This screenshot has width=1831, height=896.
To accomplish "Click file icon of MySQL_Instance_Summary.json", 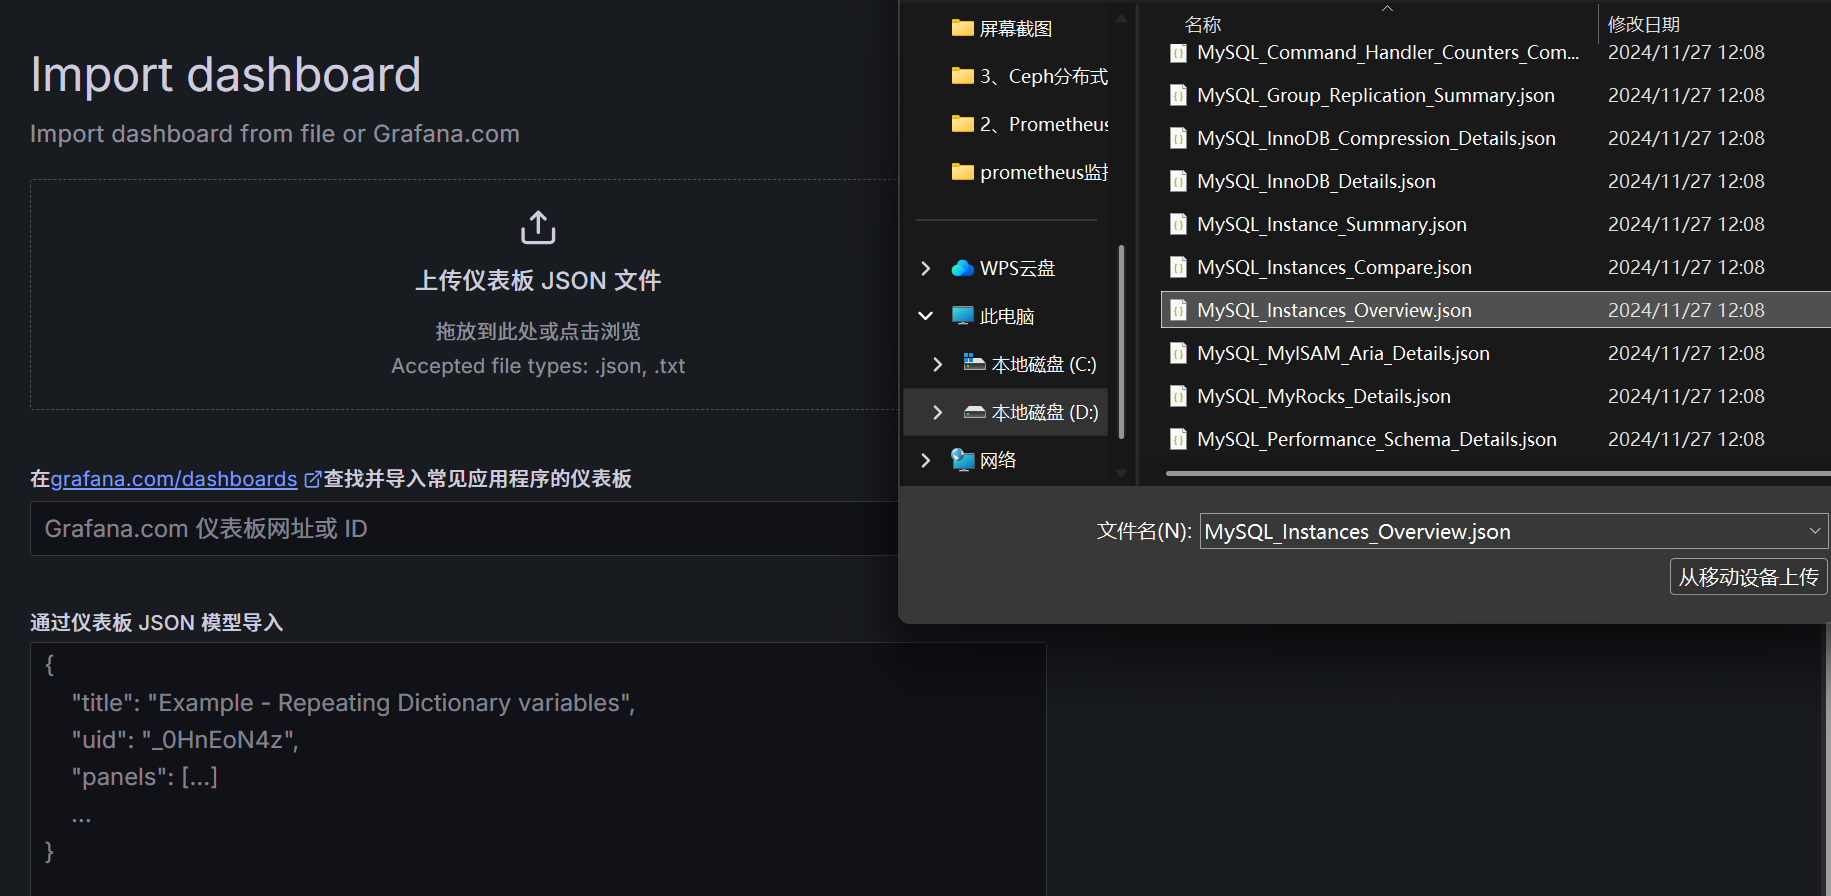I will point(1179,225).
